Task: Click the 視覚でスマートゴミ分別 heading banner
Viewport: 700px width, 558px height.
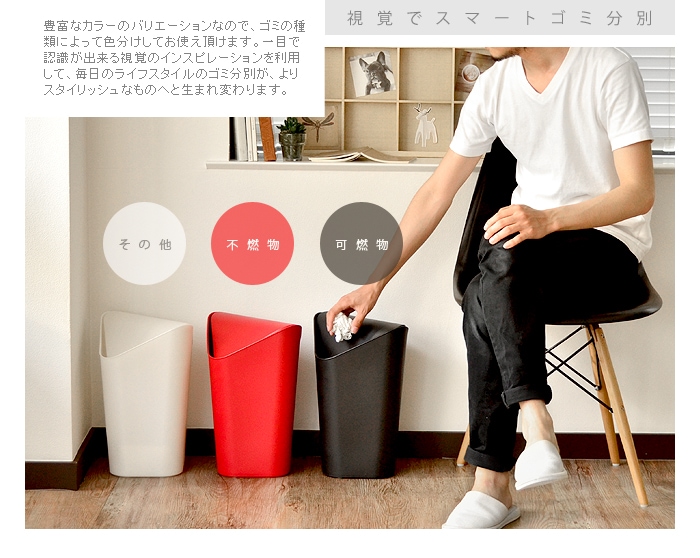Action: point(500,18)
